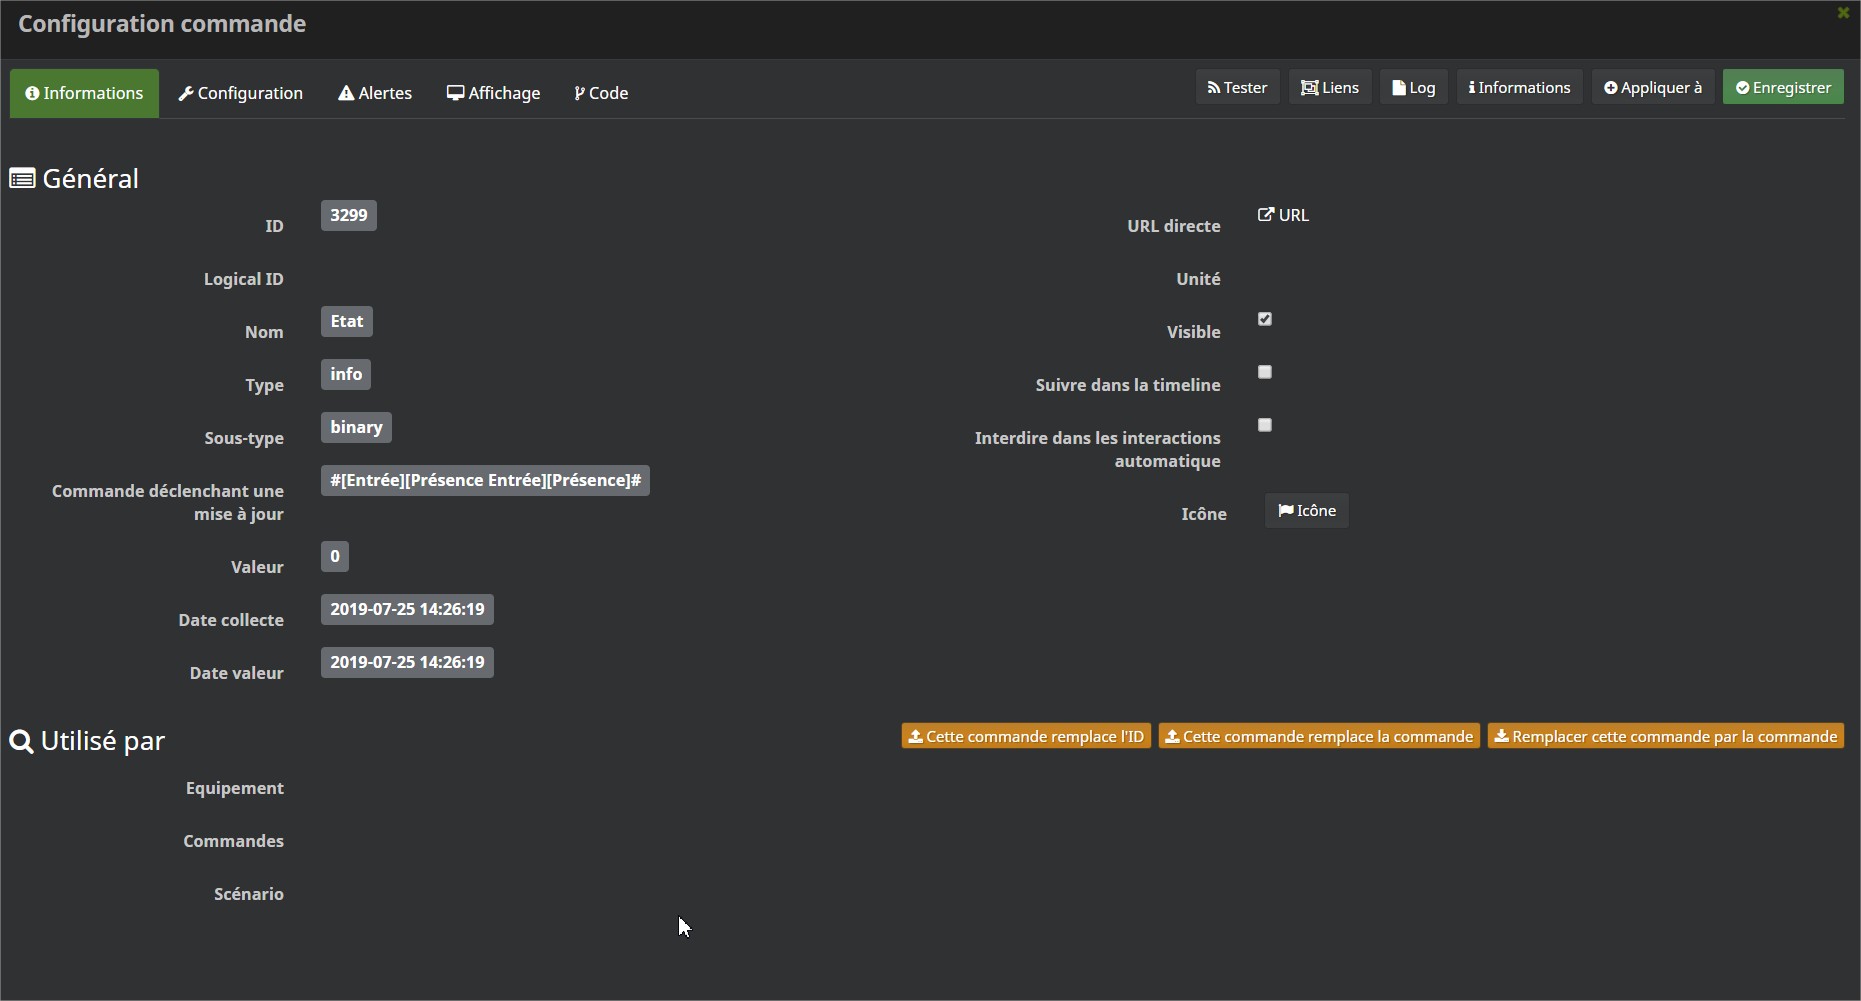
Task: Click the Général heading
Action: pyautogui.click(x=90, y=178)
